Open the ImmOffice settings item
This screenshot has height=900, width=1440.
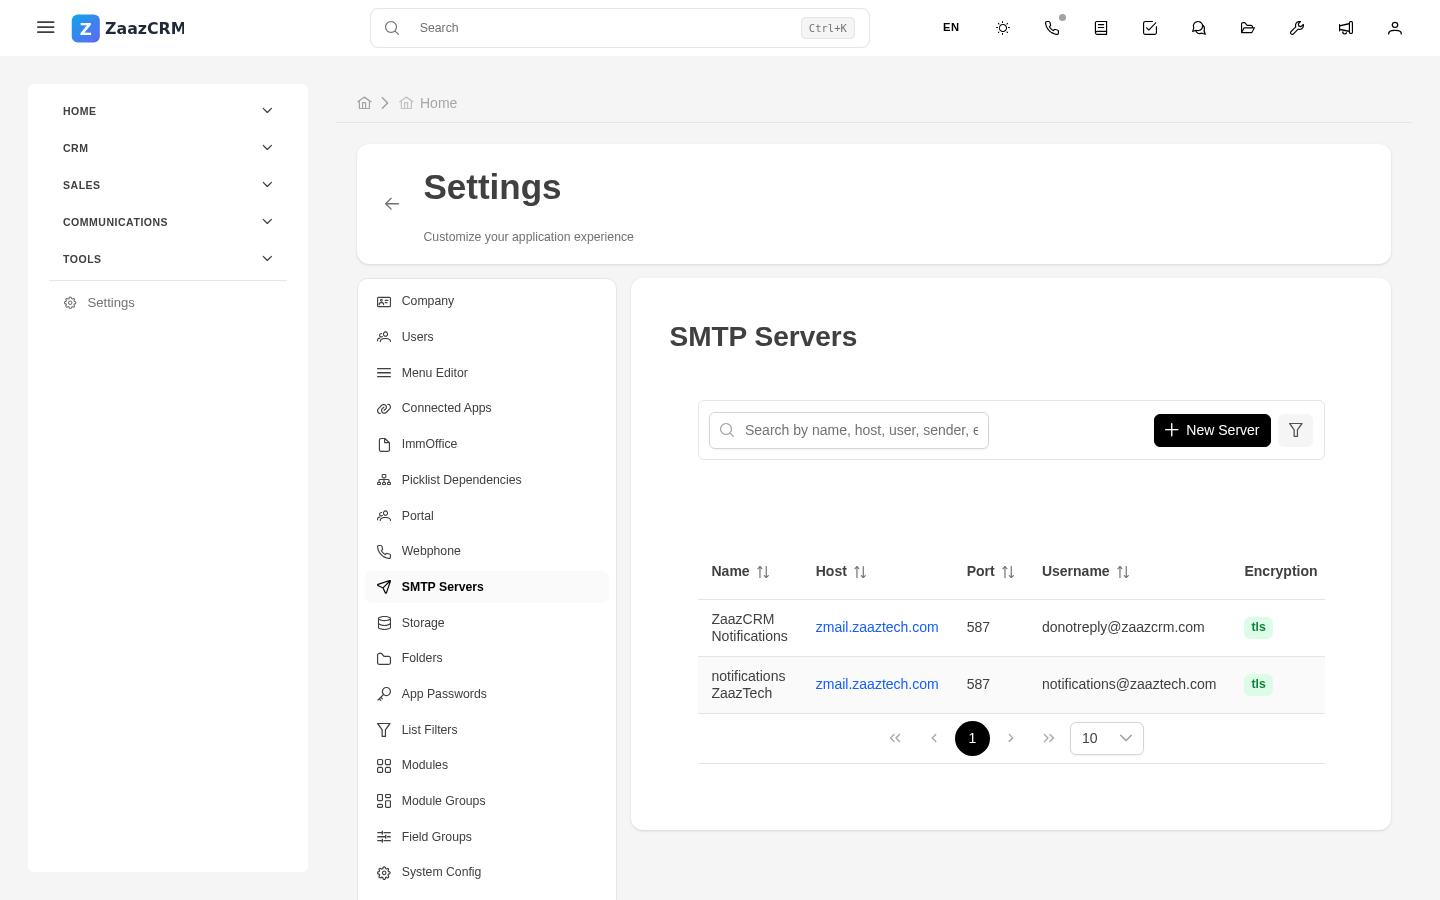coord(487,444)
